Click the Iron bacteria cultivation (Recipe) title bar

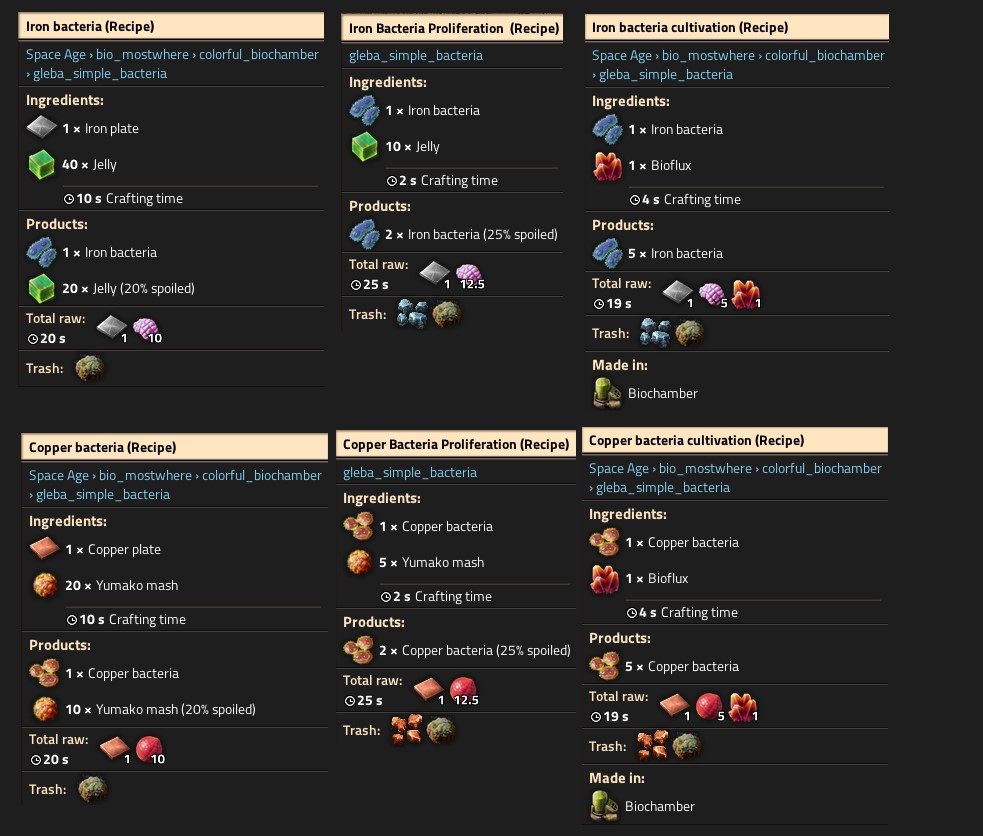737,28
